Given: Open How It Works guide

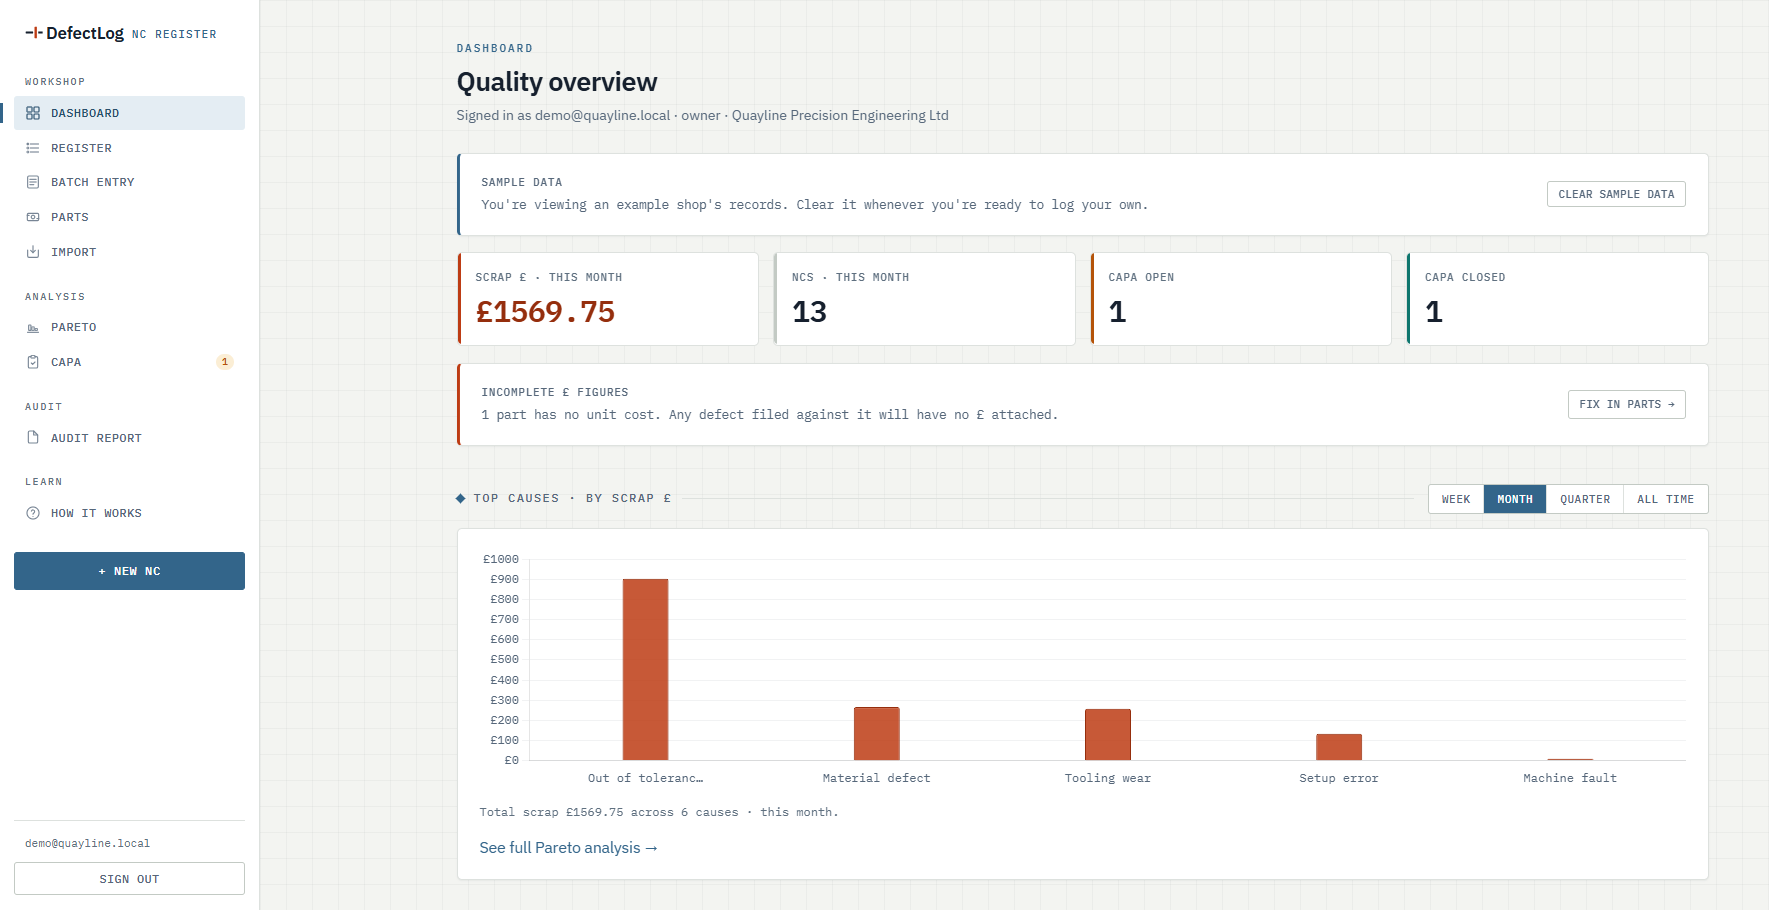Looking at the screenshot, I should pos(129,513).
